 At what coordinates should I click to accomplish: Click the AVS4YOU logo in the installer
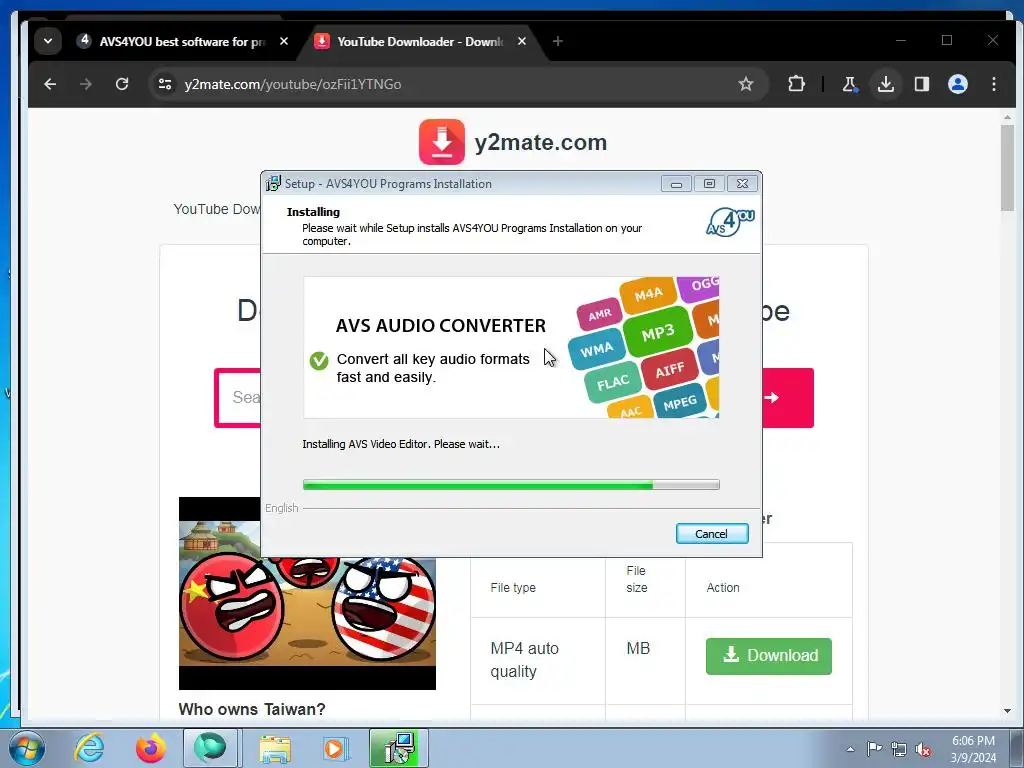click(x=730, y=222)
